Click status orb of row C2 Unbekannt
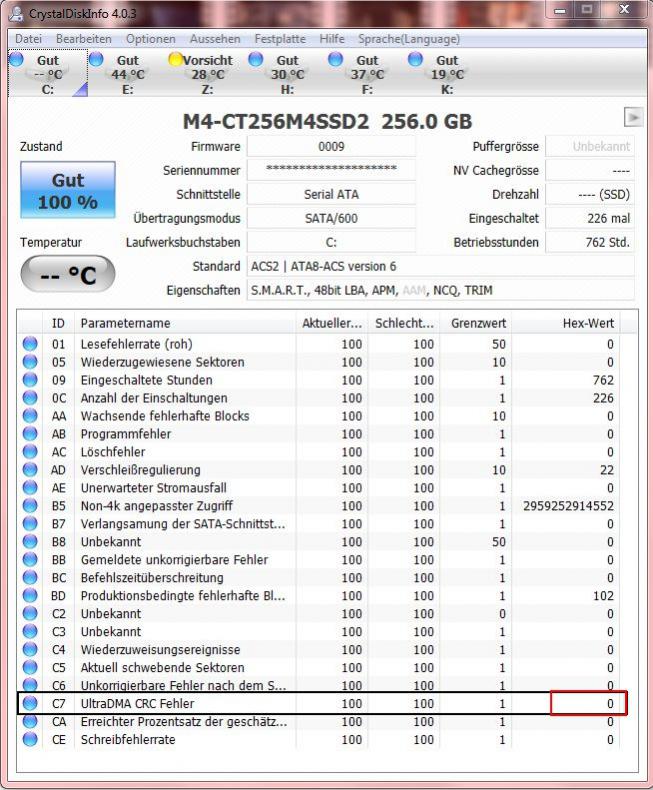Viewport: 653px width, 790px height. (30, 613)
